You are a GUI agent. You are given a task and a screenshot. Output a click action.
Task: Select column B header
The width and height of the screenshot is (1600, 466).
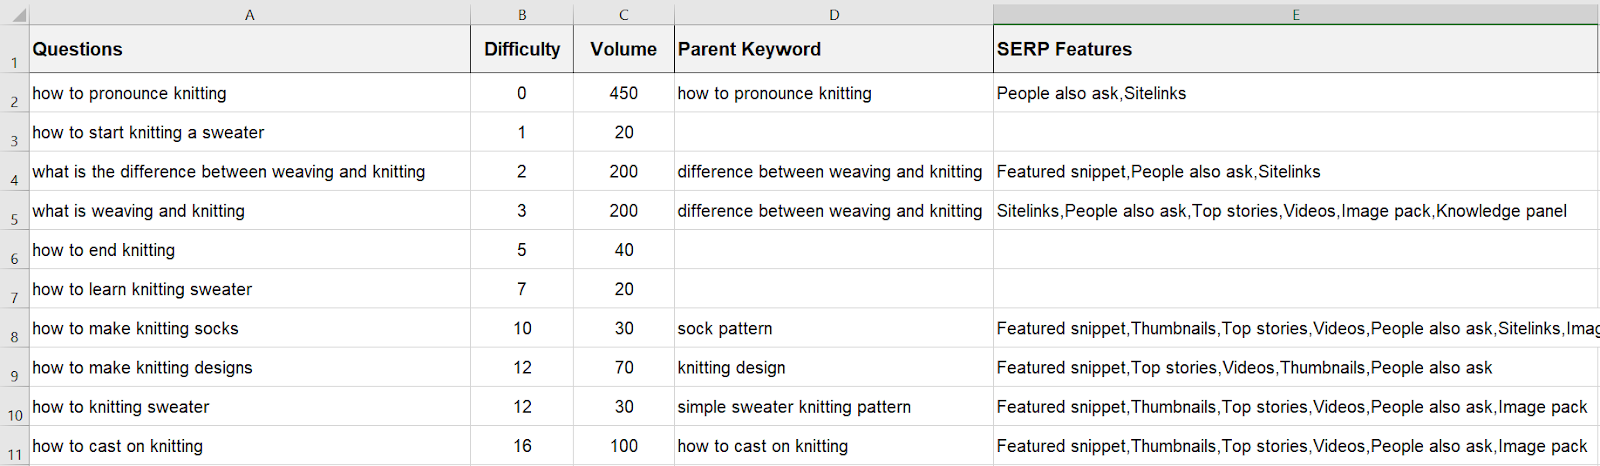click(522, 15)
